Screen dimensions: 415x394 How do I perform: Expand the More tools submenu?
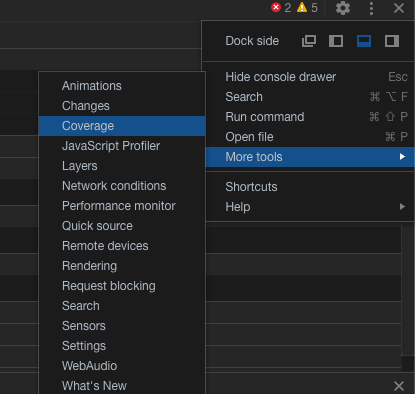click(310, 157)
